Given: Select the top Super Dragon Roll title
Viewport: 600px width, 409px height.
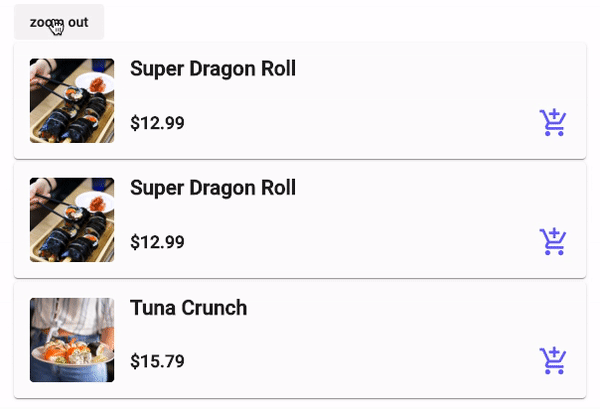Looking at the screenshot, I should [212, 69].
